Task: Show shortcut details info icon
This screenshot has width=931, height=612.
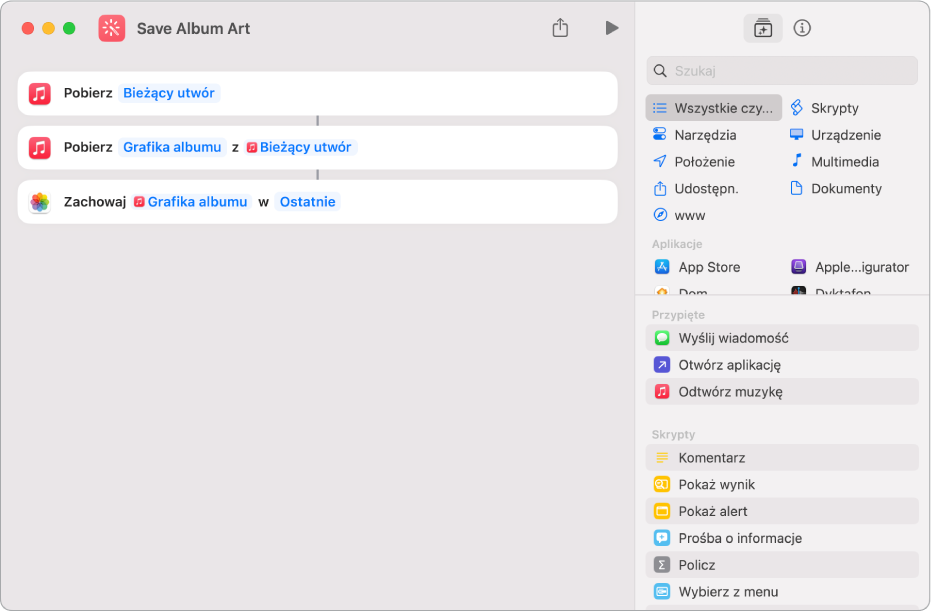Action: (802, 28)
